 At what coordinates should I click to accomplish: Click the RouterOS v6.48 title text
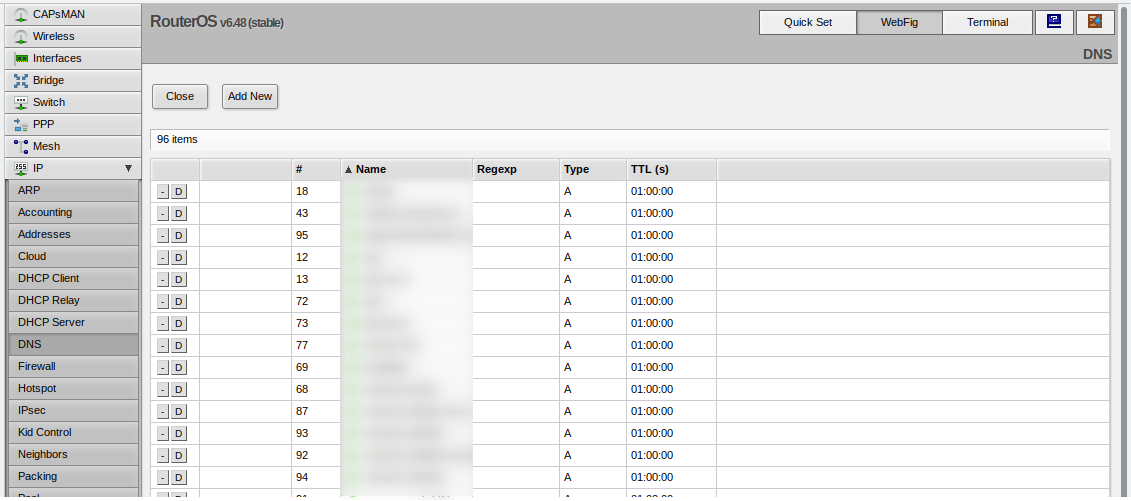pyautogui.click(x=216, y=22)
